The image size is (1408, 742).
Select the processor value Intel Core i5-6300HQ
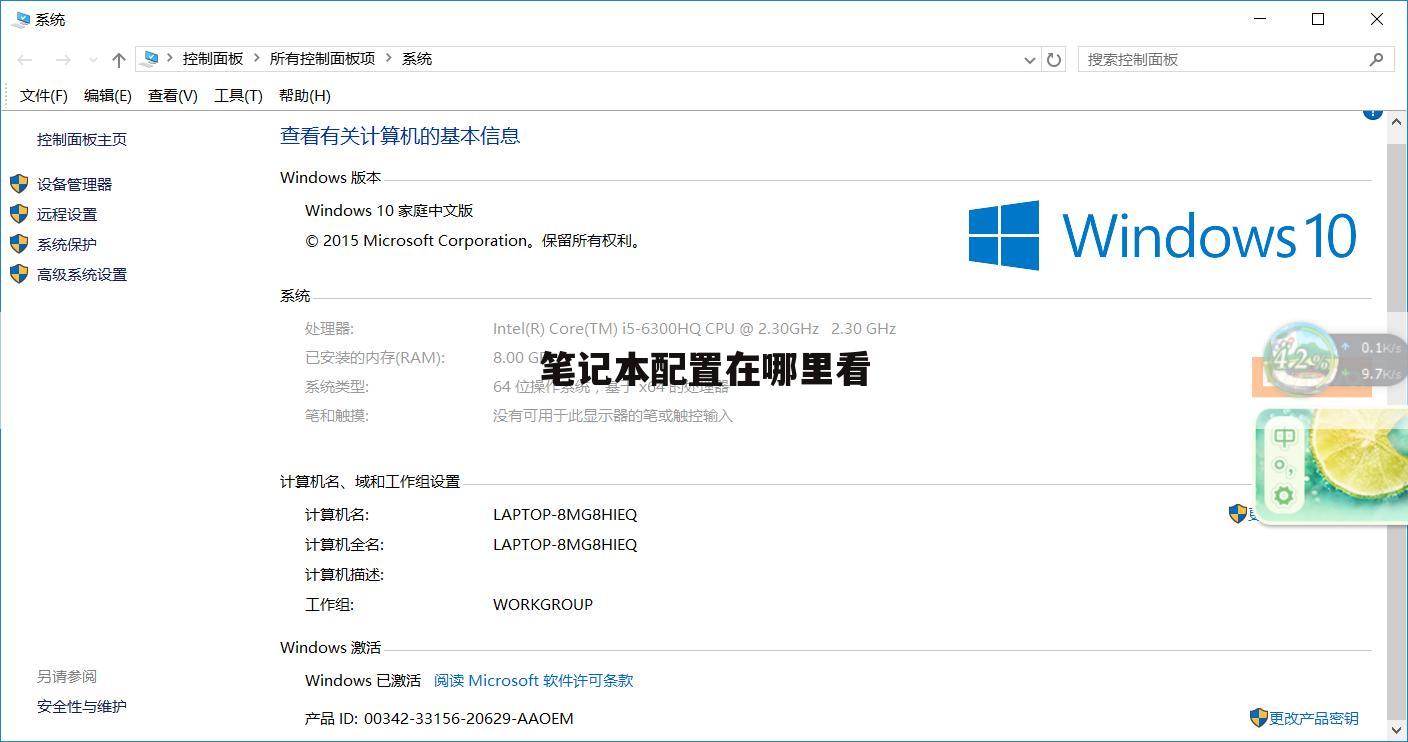point(694,328)
